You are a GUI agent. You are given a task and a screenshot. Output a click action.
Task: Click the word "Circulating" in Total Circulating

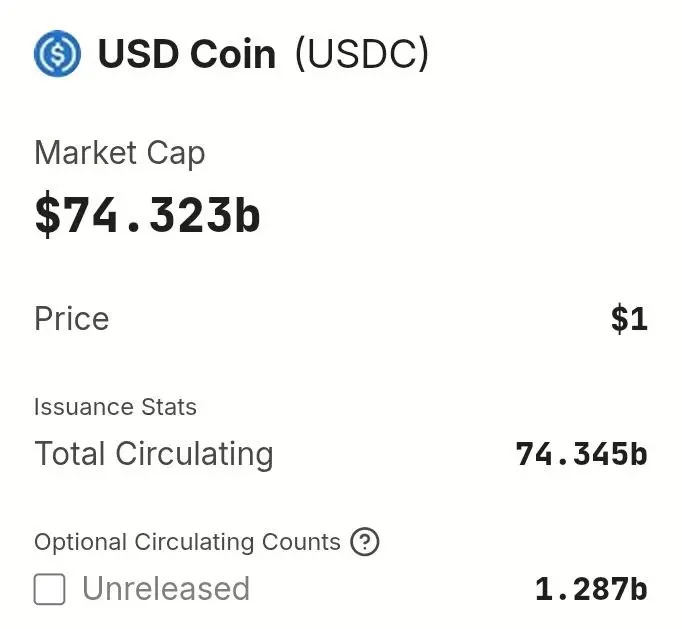194,454
